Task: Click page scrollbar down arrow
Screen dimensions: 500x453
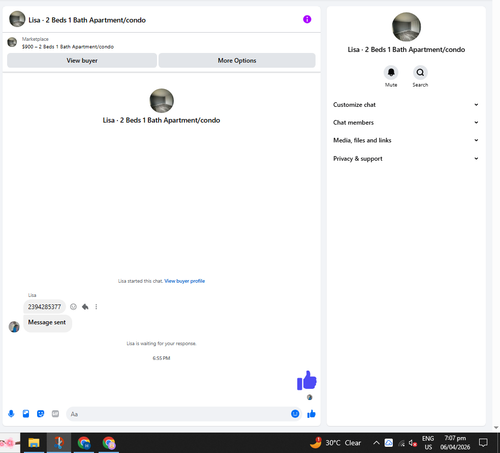Action: [x=496, y=427]
